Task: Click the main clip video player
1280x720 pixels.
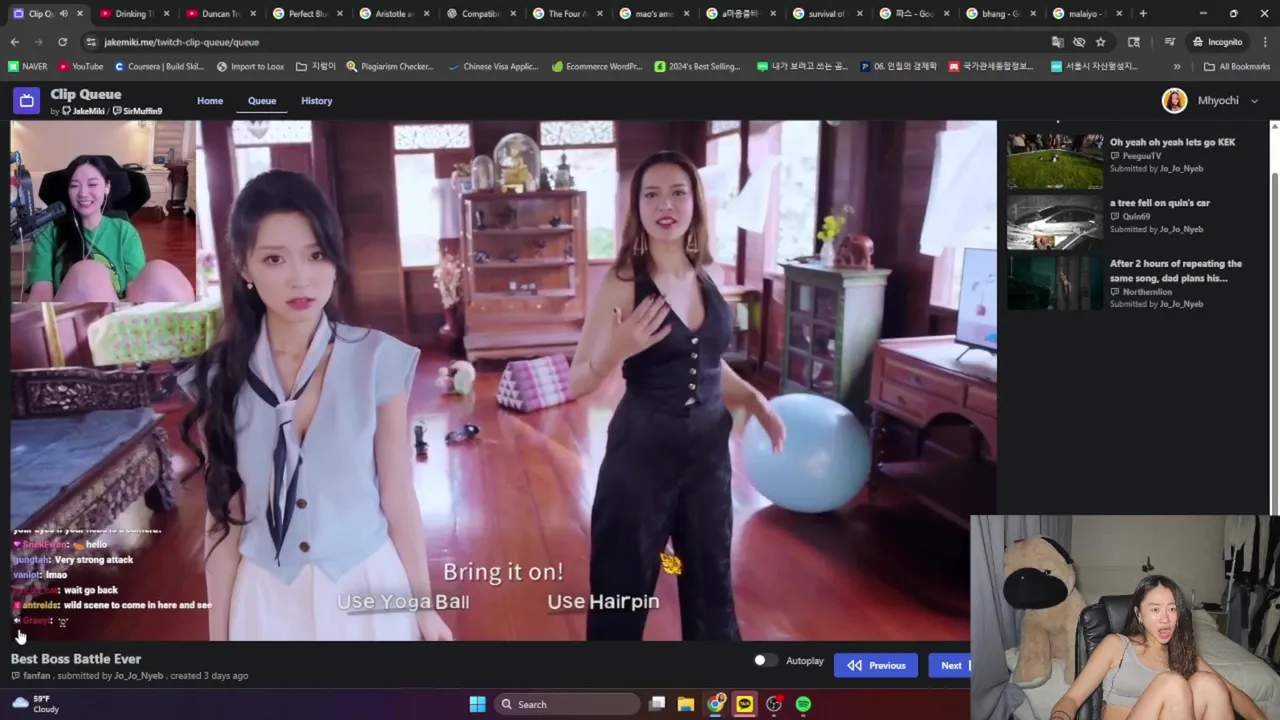Action: point(503,380)
